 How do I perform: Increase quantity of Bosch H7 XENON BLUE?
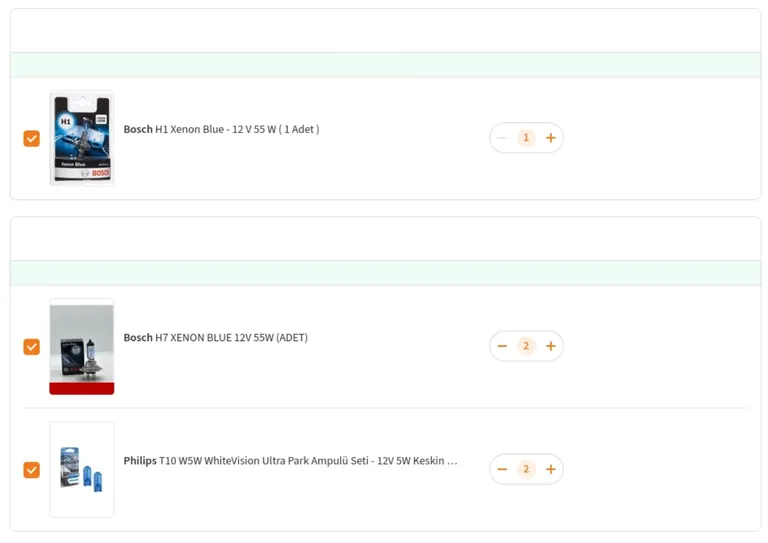551,346
